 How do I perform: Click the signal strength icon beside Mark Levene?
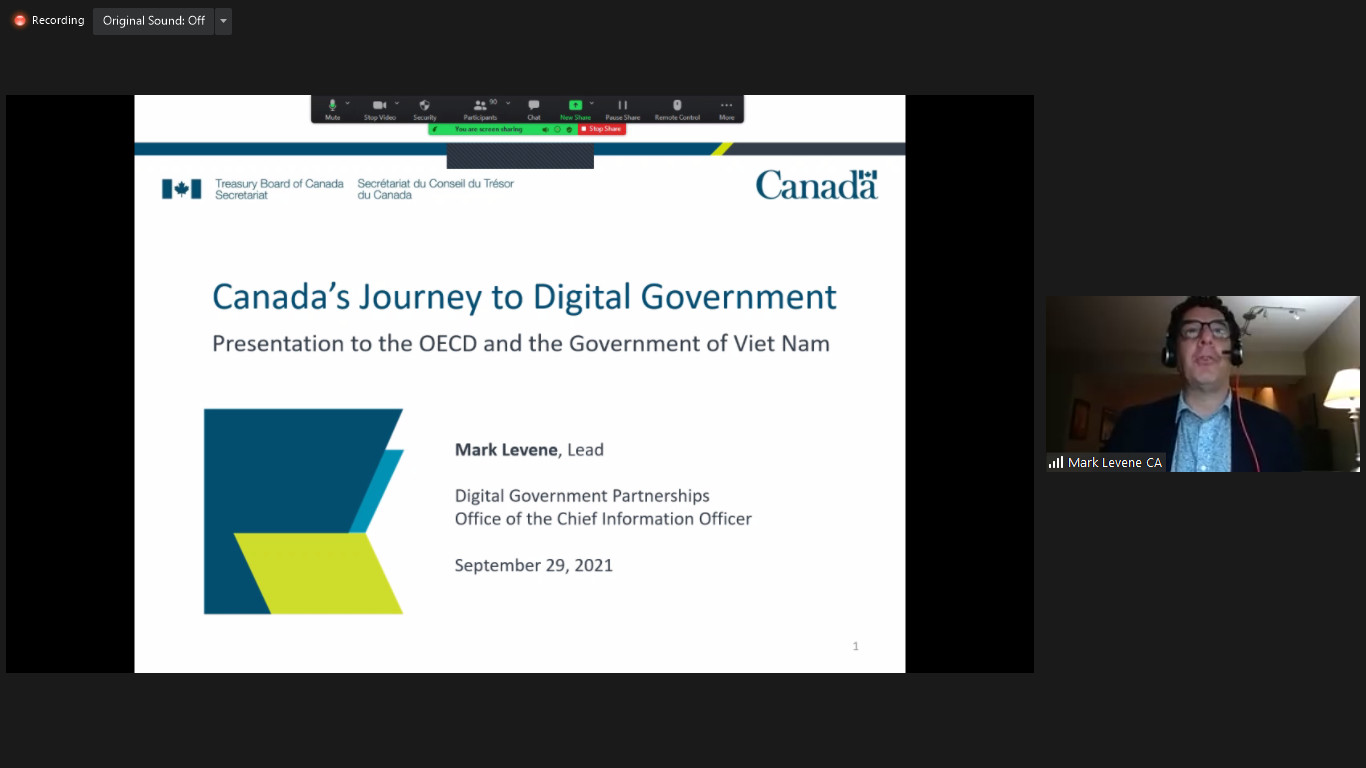[x=1056, y=462]
